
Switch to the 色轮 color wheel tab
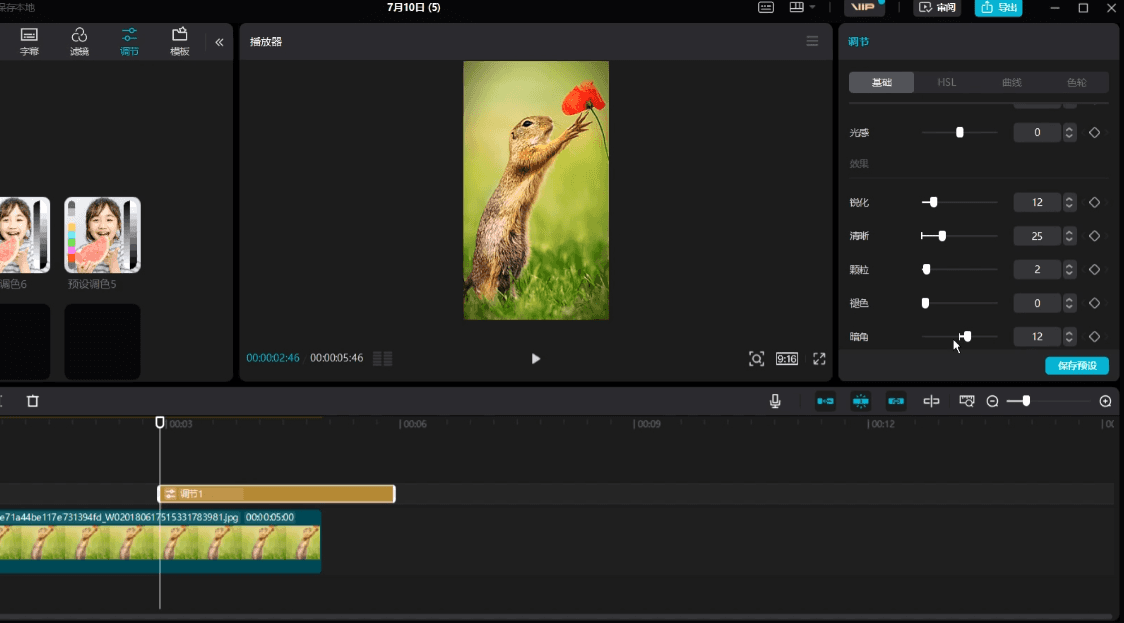pyautogui.click(x=1076, y=82)
